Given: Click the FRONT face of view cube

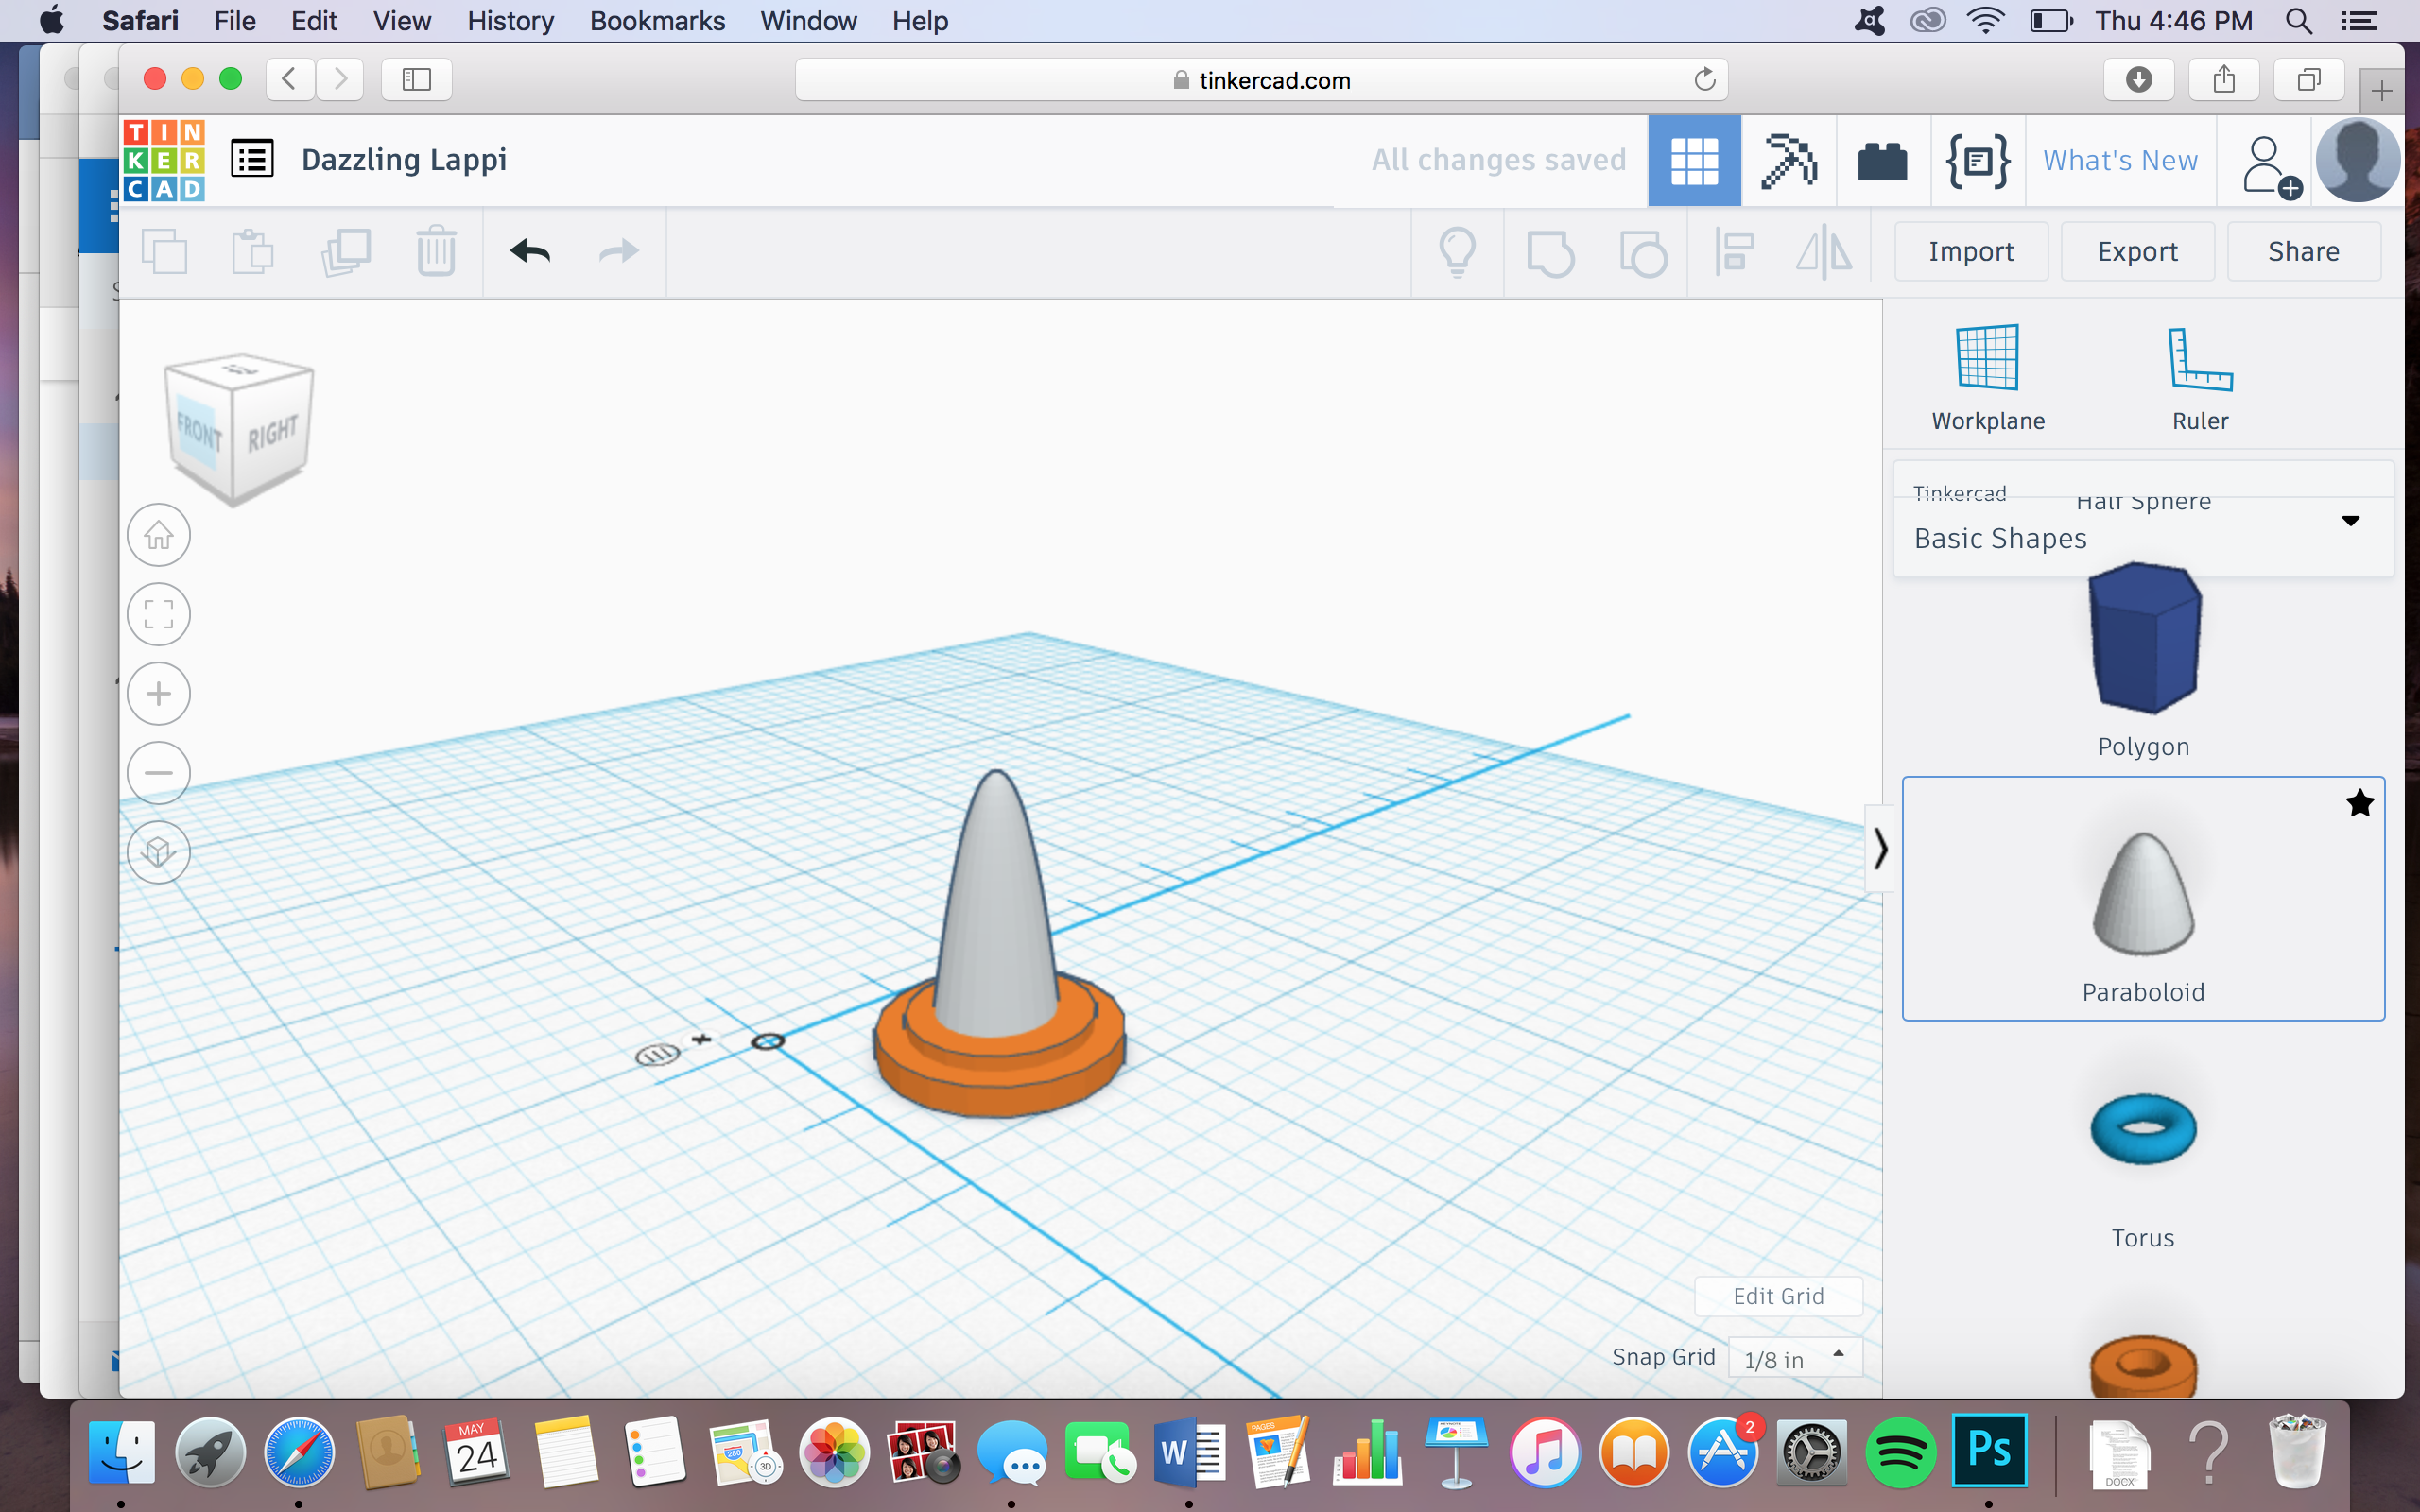Looking at the screenshot, I should [x=200, y=434].
